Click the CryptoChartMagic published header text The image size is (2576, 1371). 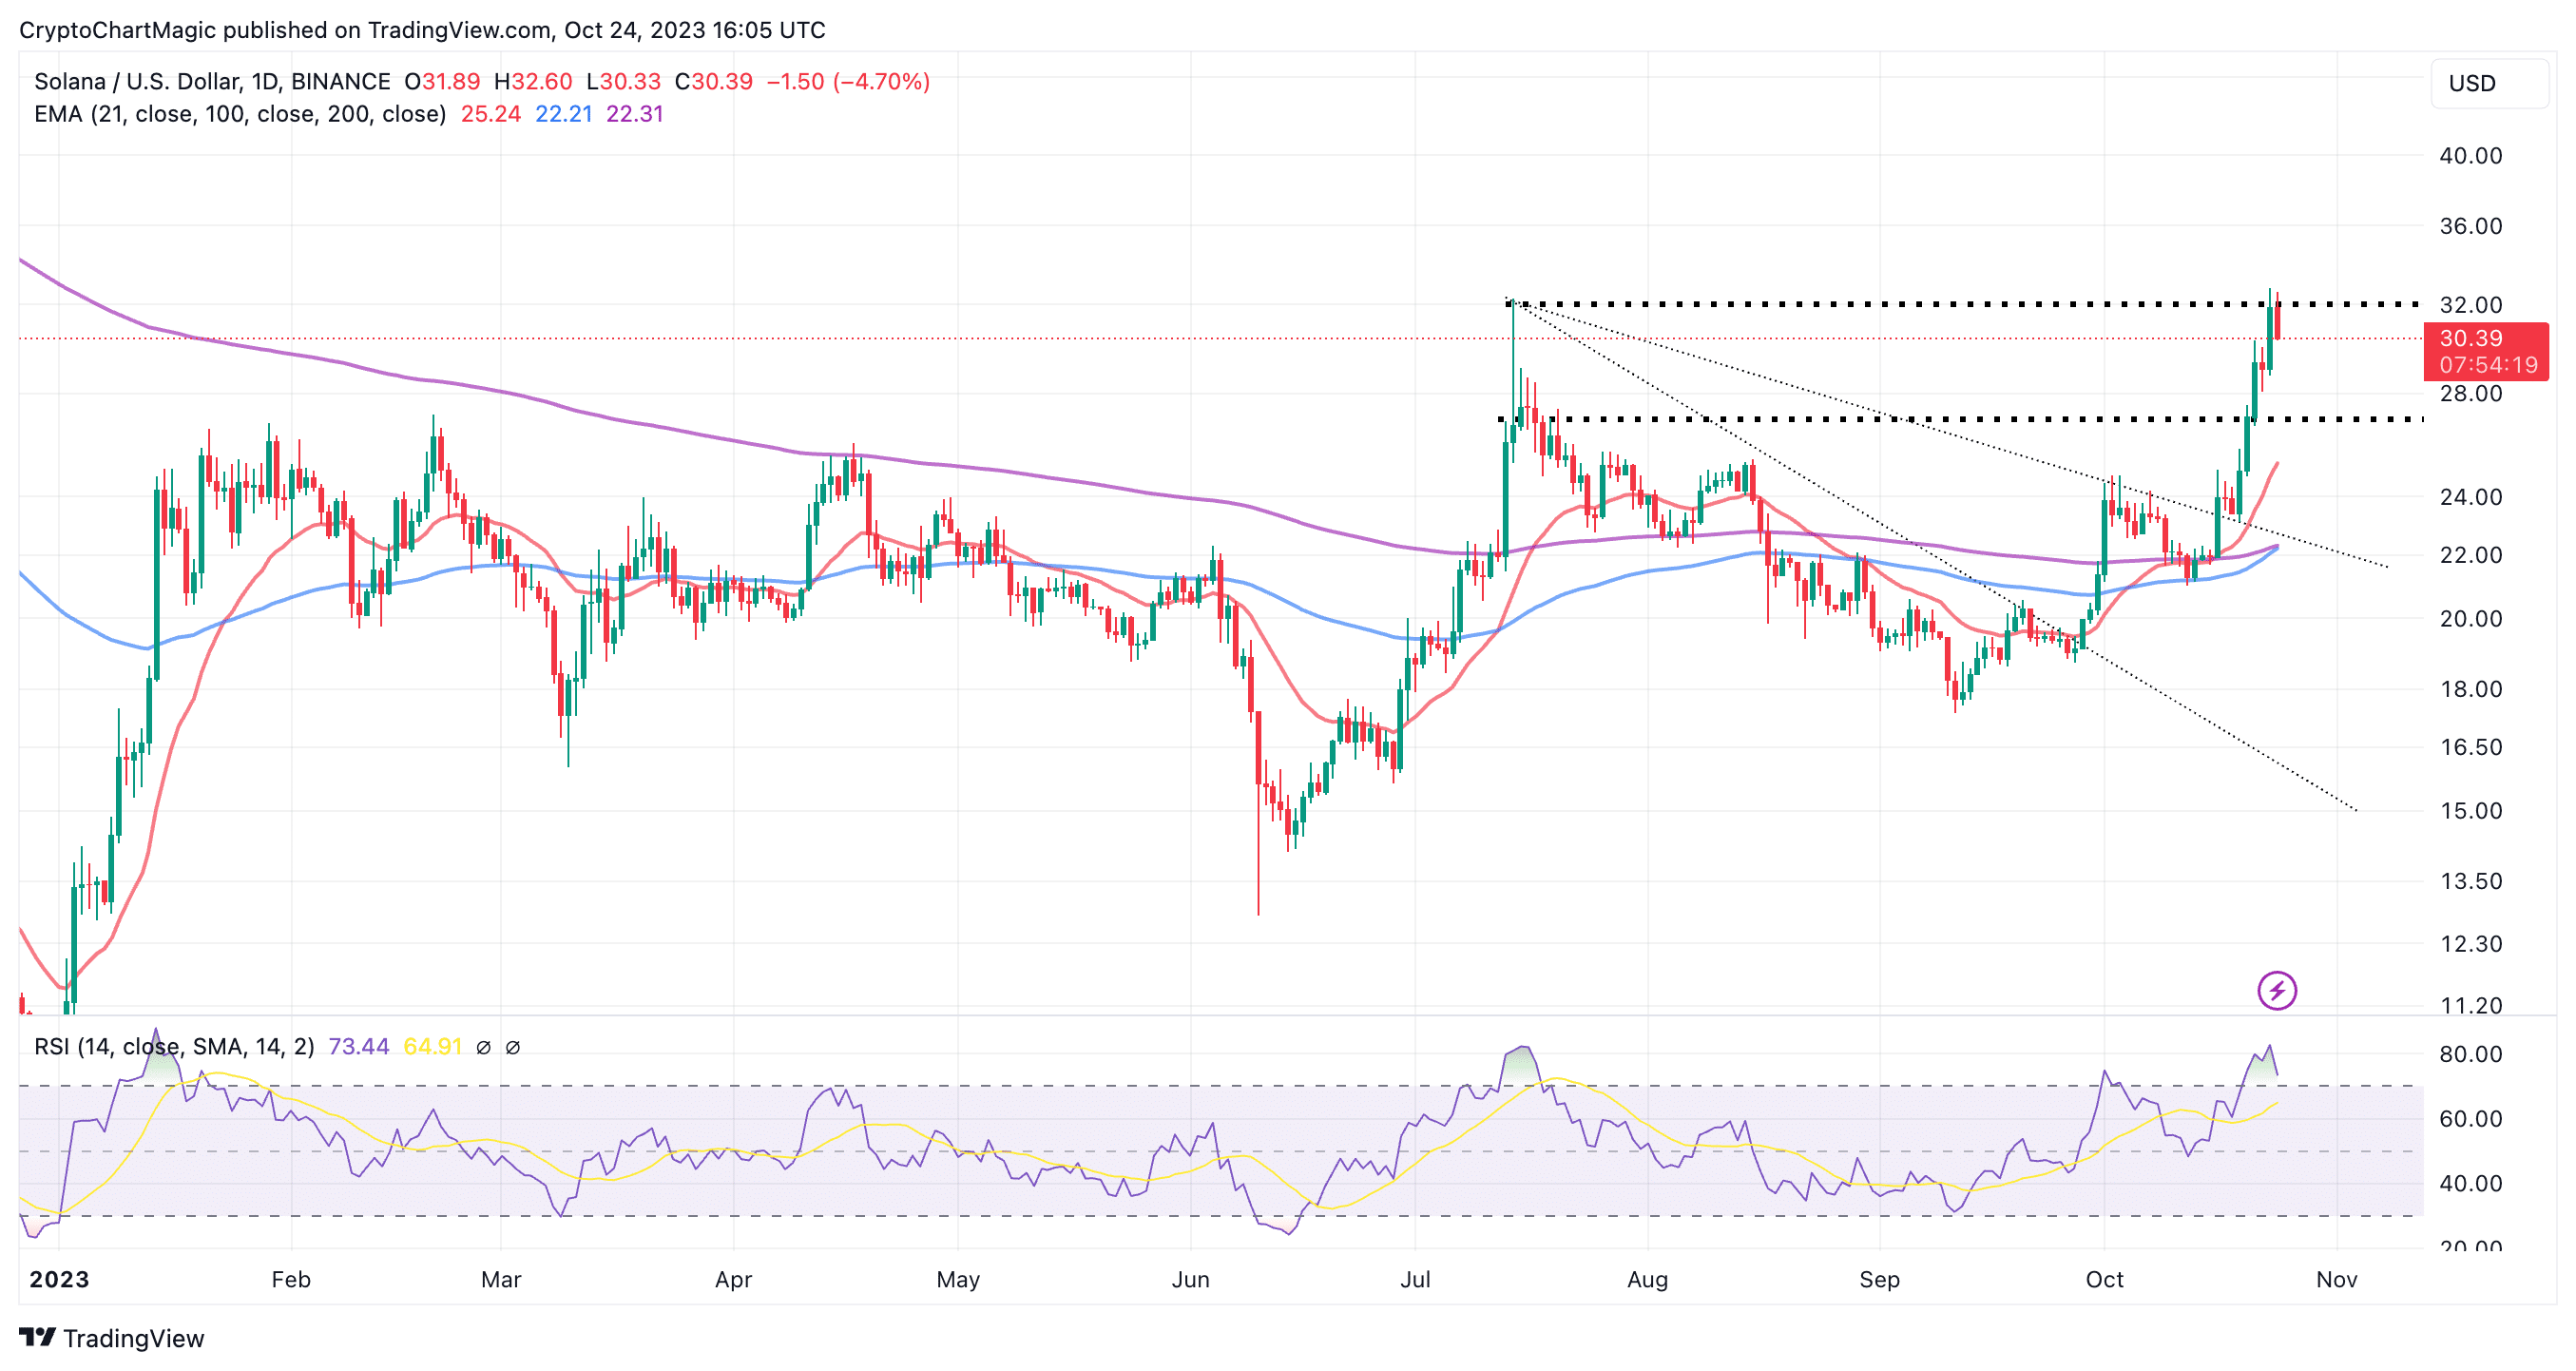422,30
